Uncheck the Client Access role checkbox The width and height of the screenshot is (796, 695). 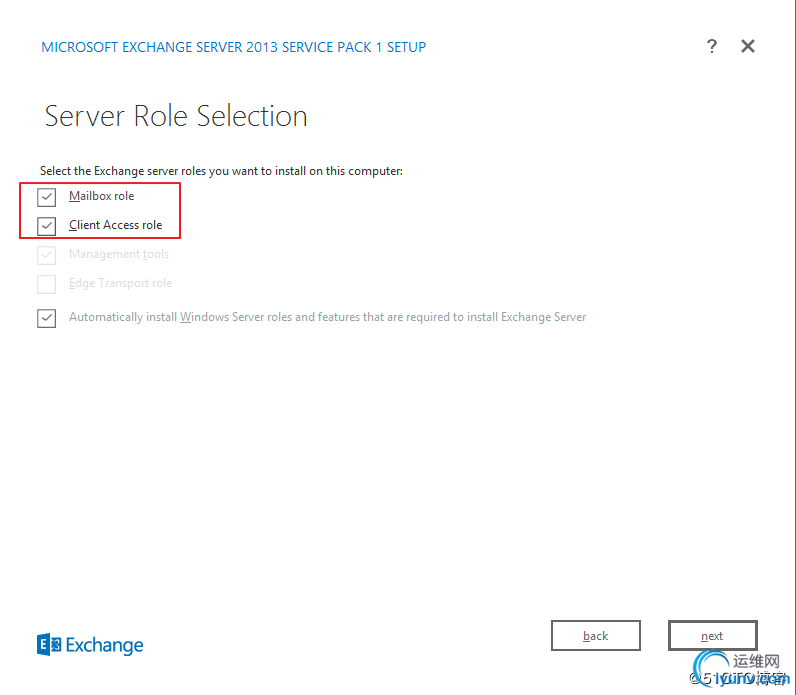coord(47,226)
